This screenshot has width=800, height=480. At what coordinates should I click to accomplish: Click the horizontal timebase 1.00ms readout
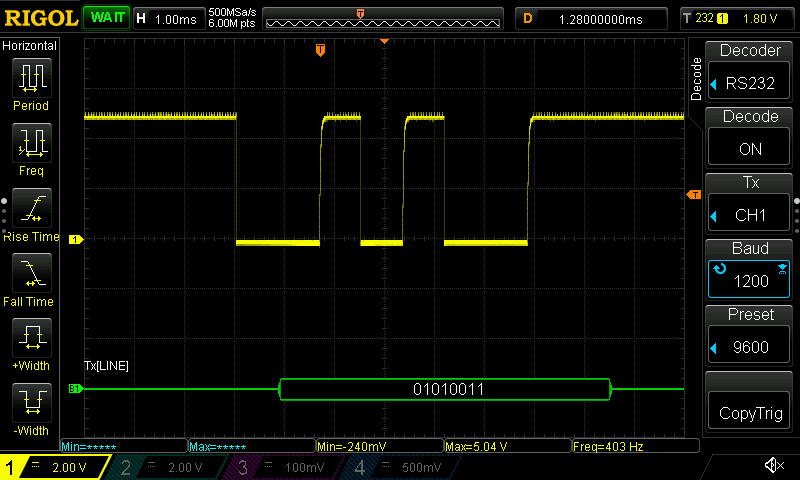tap(169, 19)
